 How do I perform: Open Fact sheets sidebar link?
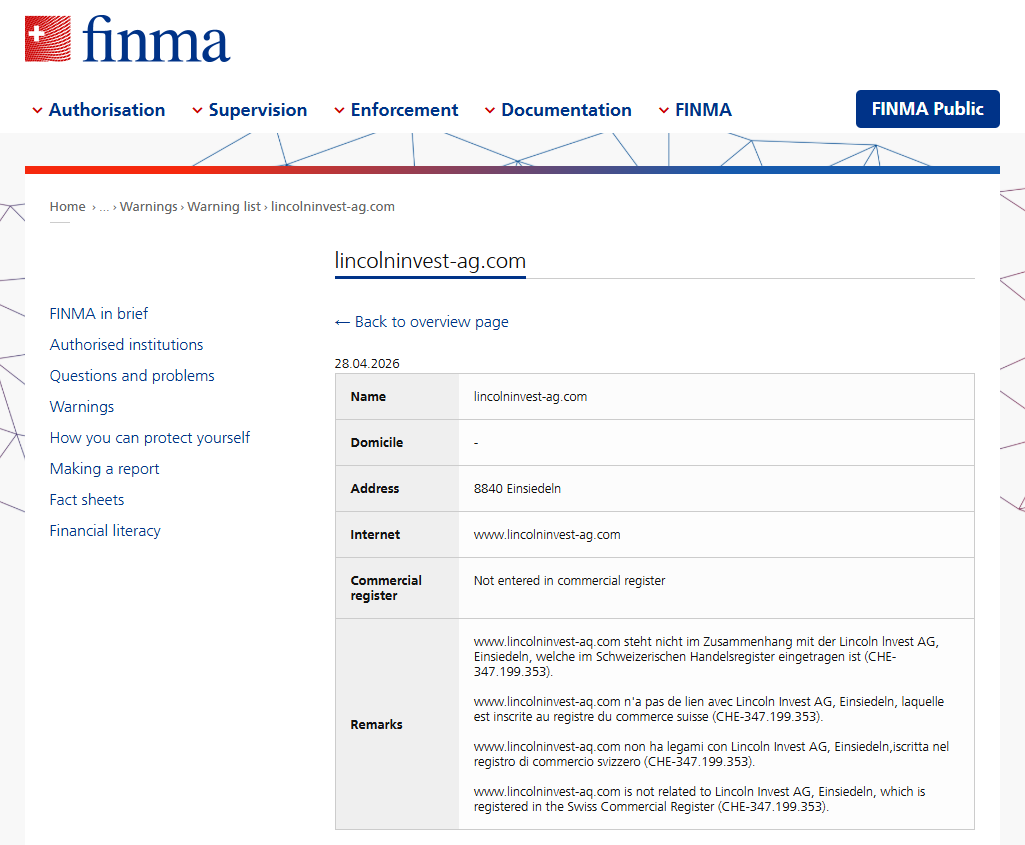(x=87, y=500)
